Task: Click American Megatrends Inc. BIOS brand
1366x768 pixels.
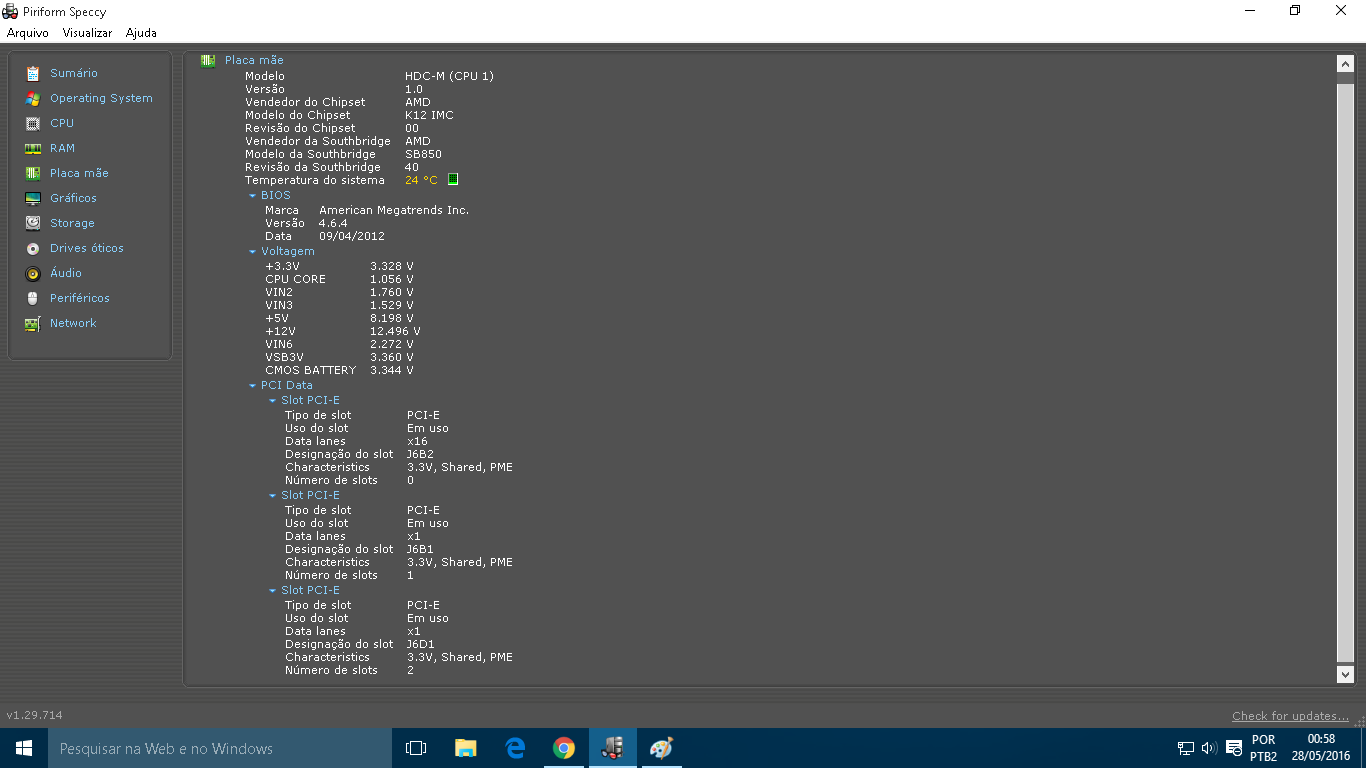Action: tap(394, 210)
